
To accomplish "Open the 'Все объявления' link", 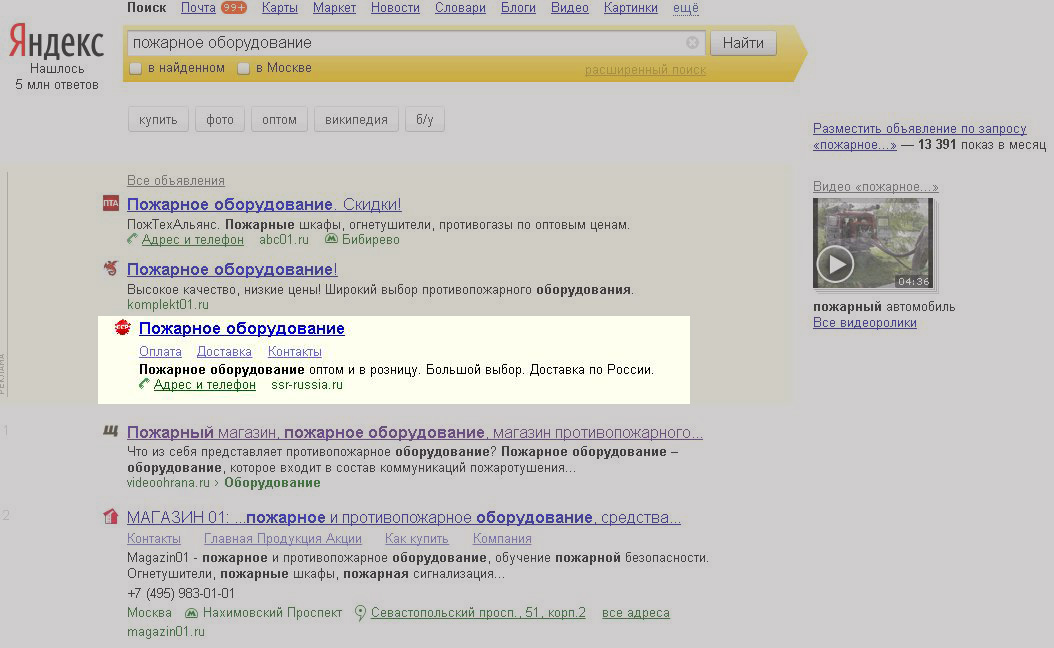I will (176, 181).
